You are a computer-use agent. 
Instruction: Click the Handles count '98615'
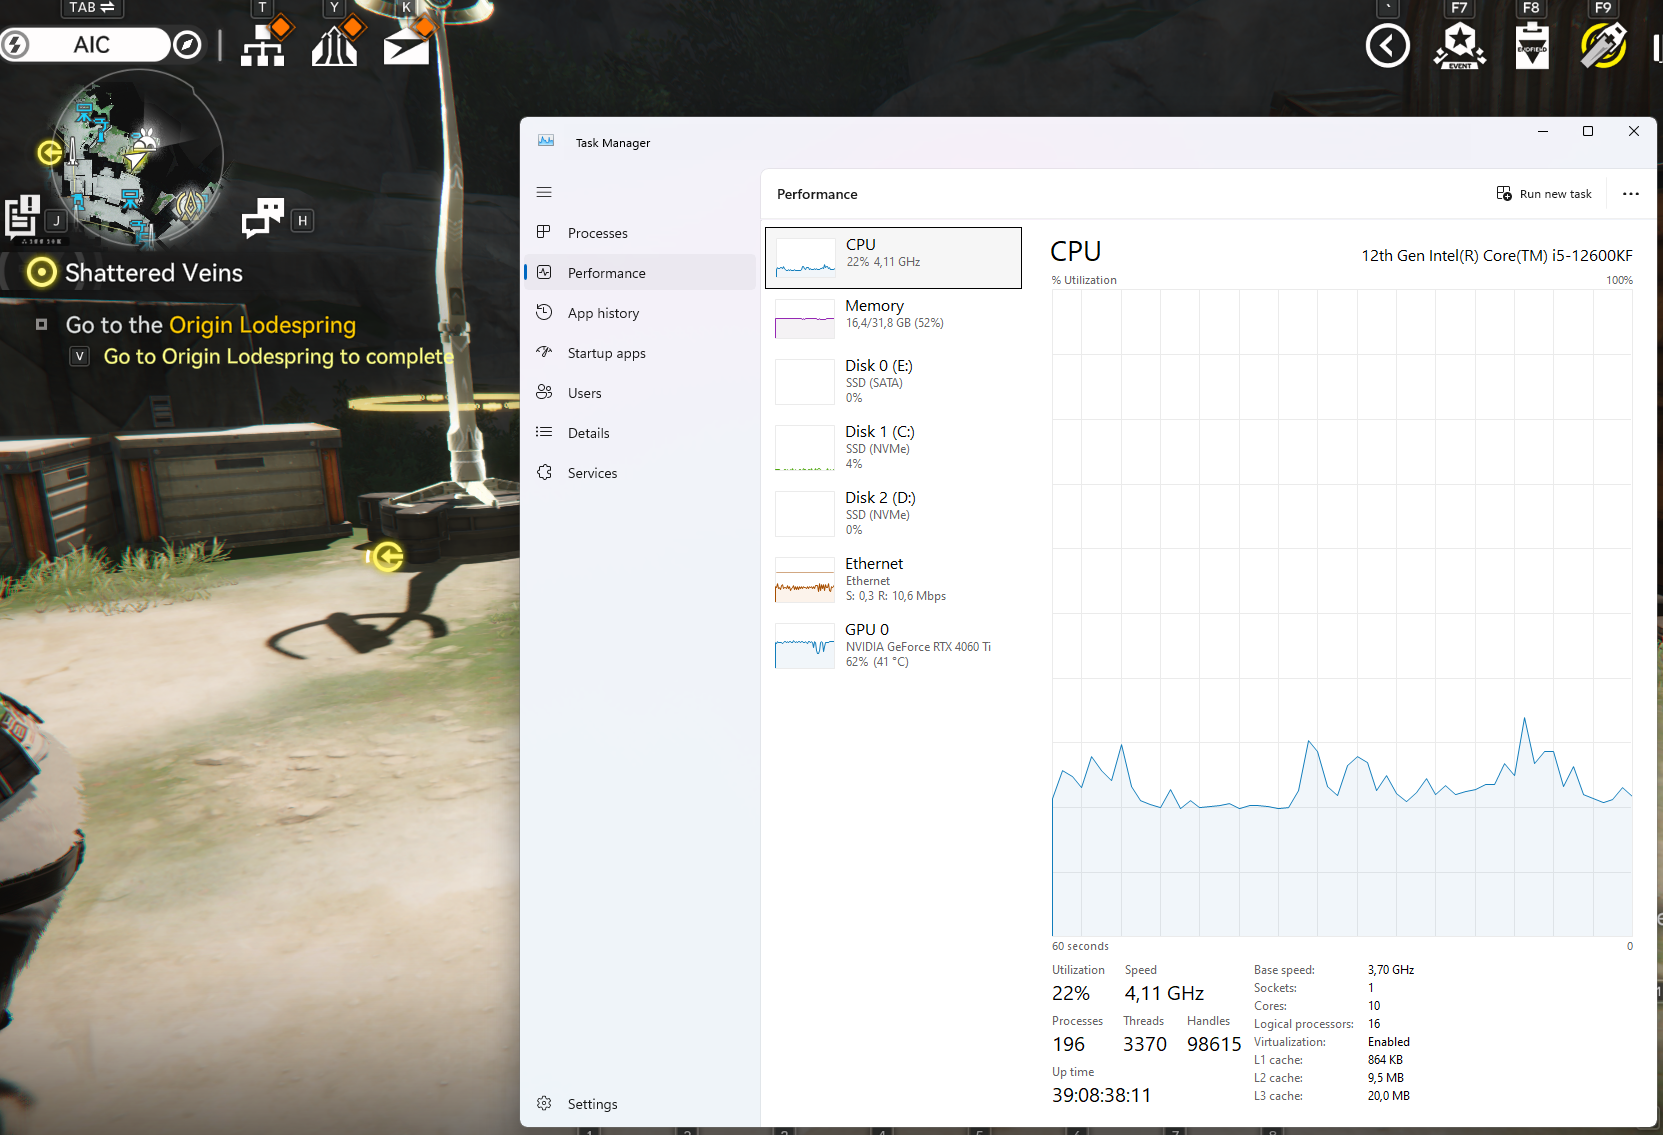click(x=1214, y=1044)
